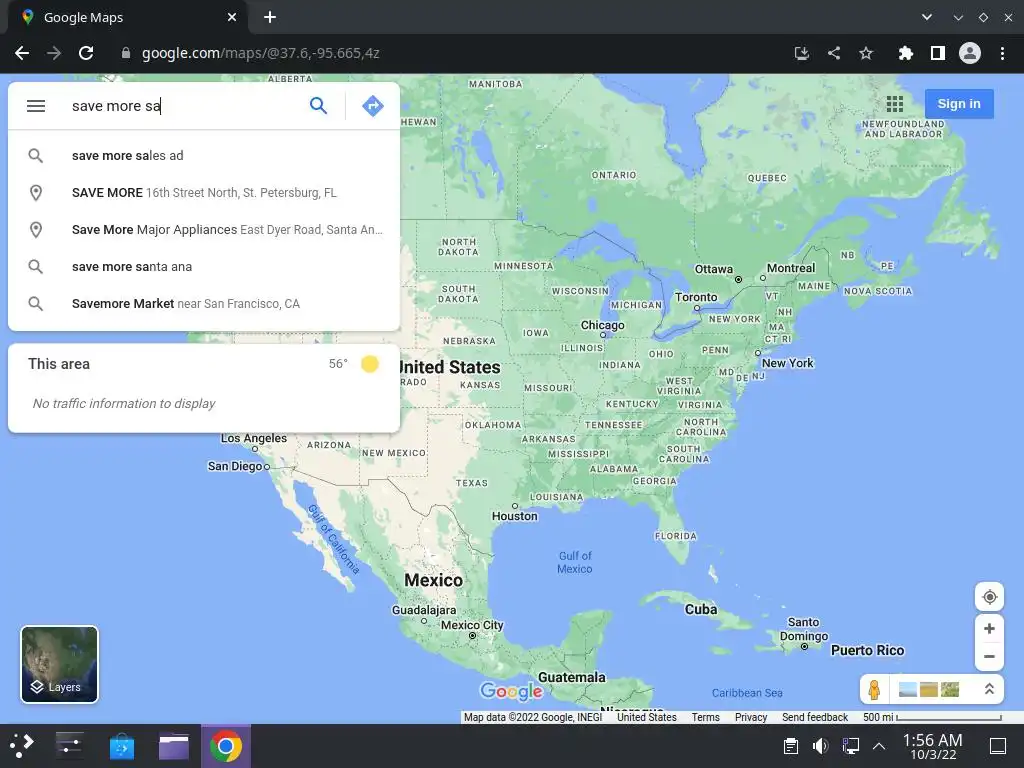Screen dimensions: 1024x768
Task: View site info via the padlock icon
Action: pos(126,53)
